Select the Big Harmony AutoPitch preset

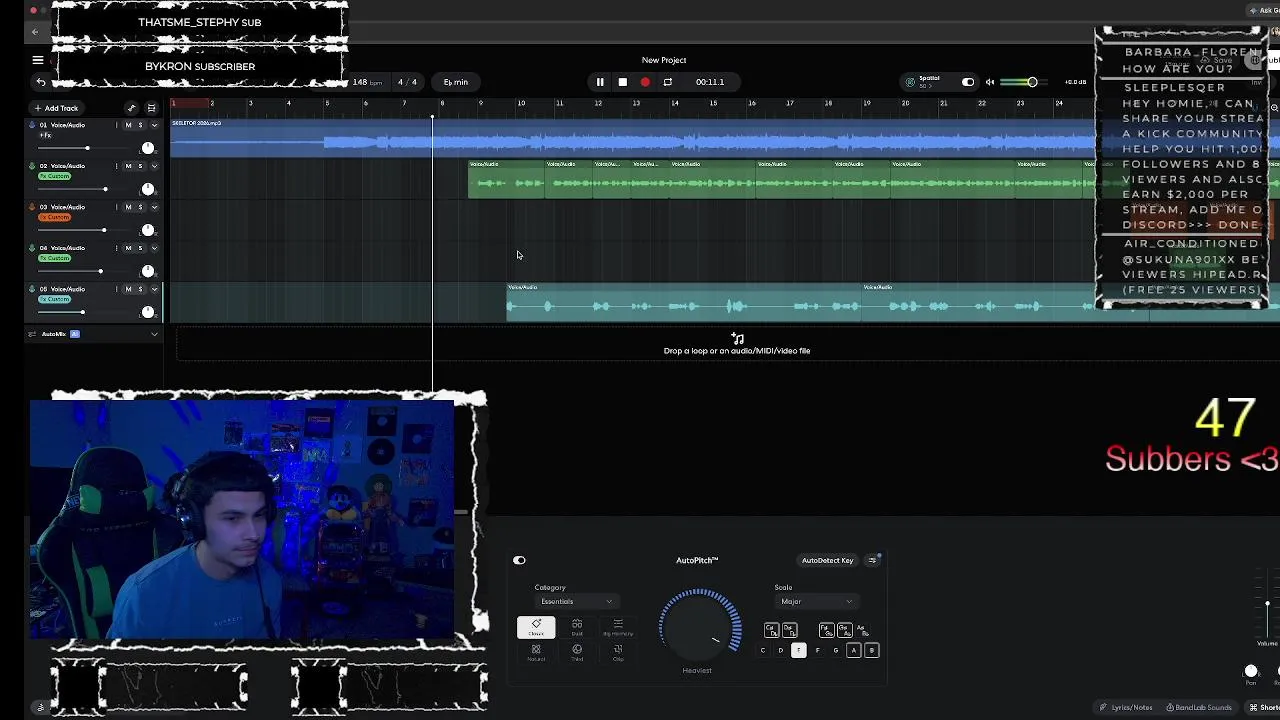[x=618, y=627]
